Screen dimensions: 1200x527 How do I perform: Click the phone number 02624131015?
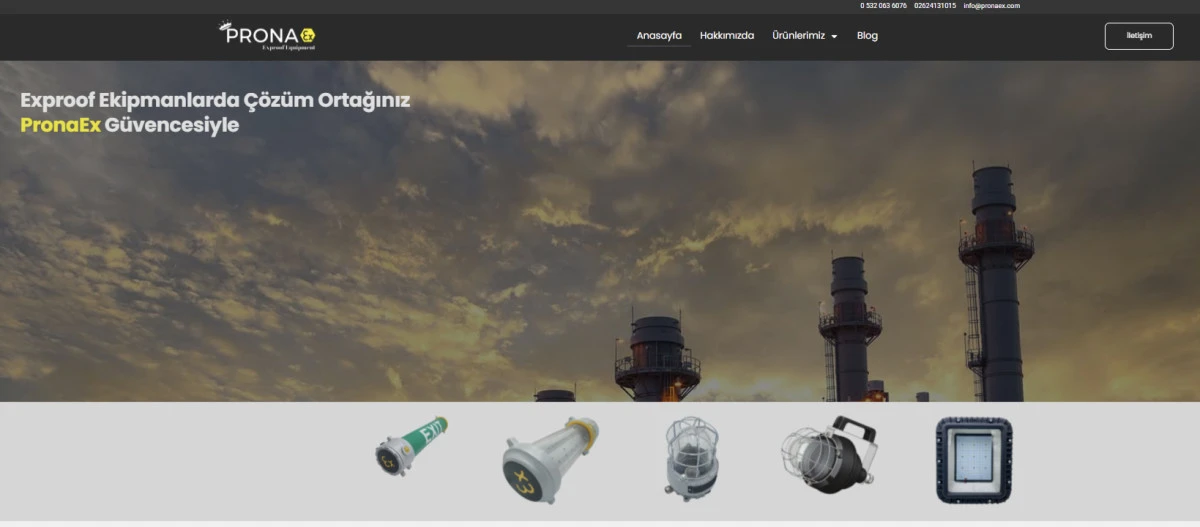click(935, 6)
